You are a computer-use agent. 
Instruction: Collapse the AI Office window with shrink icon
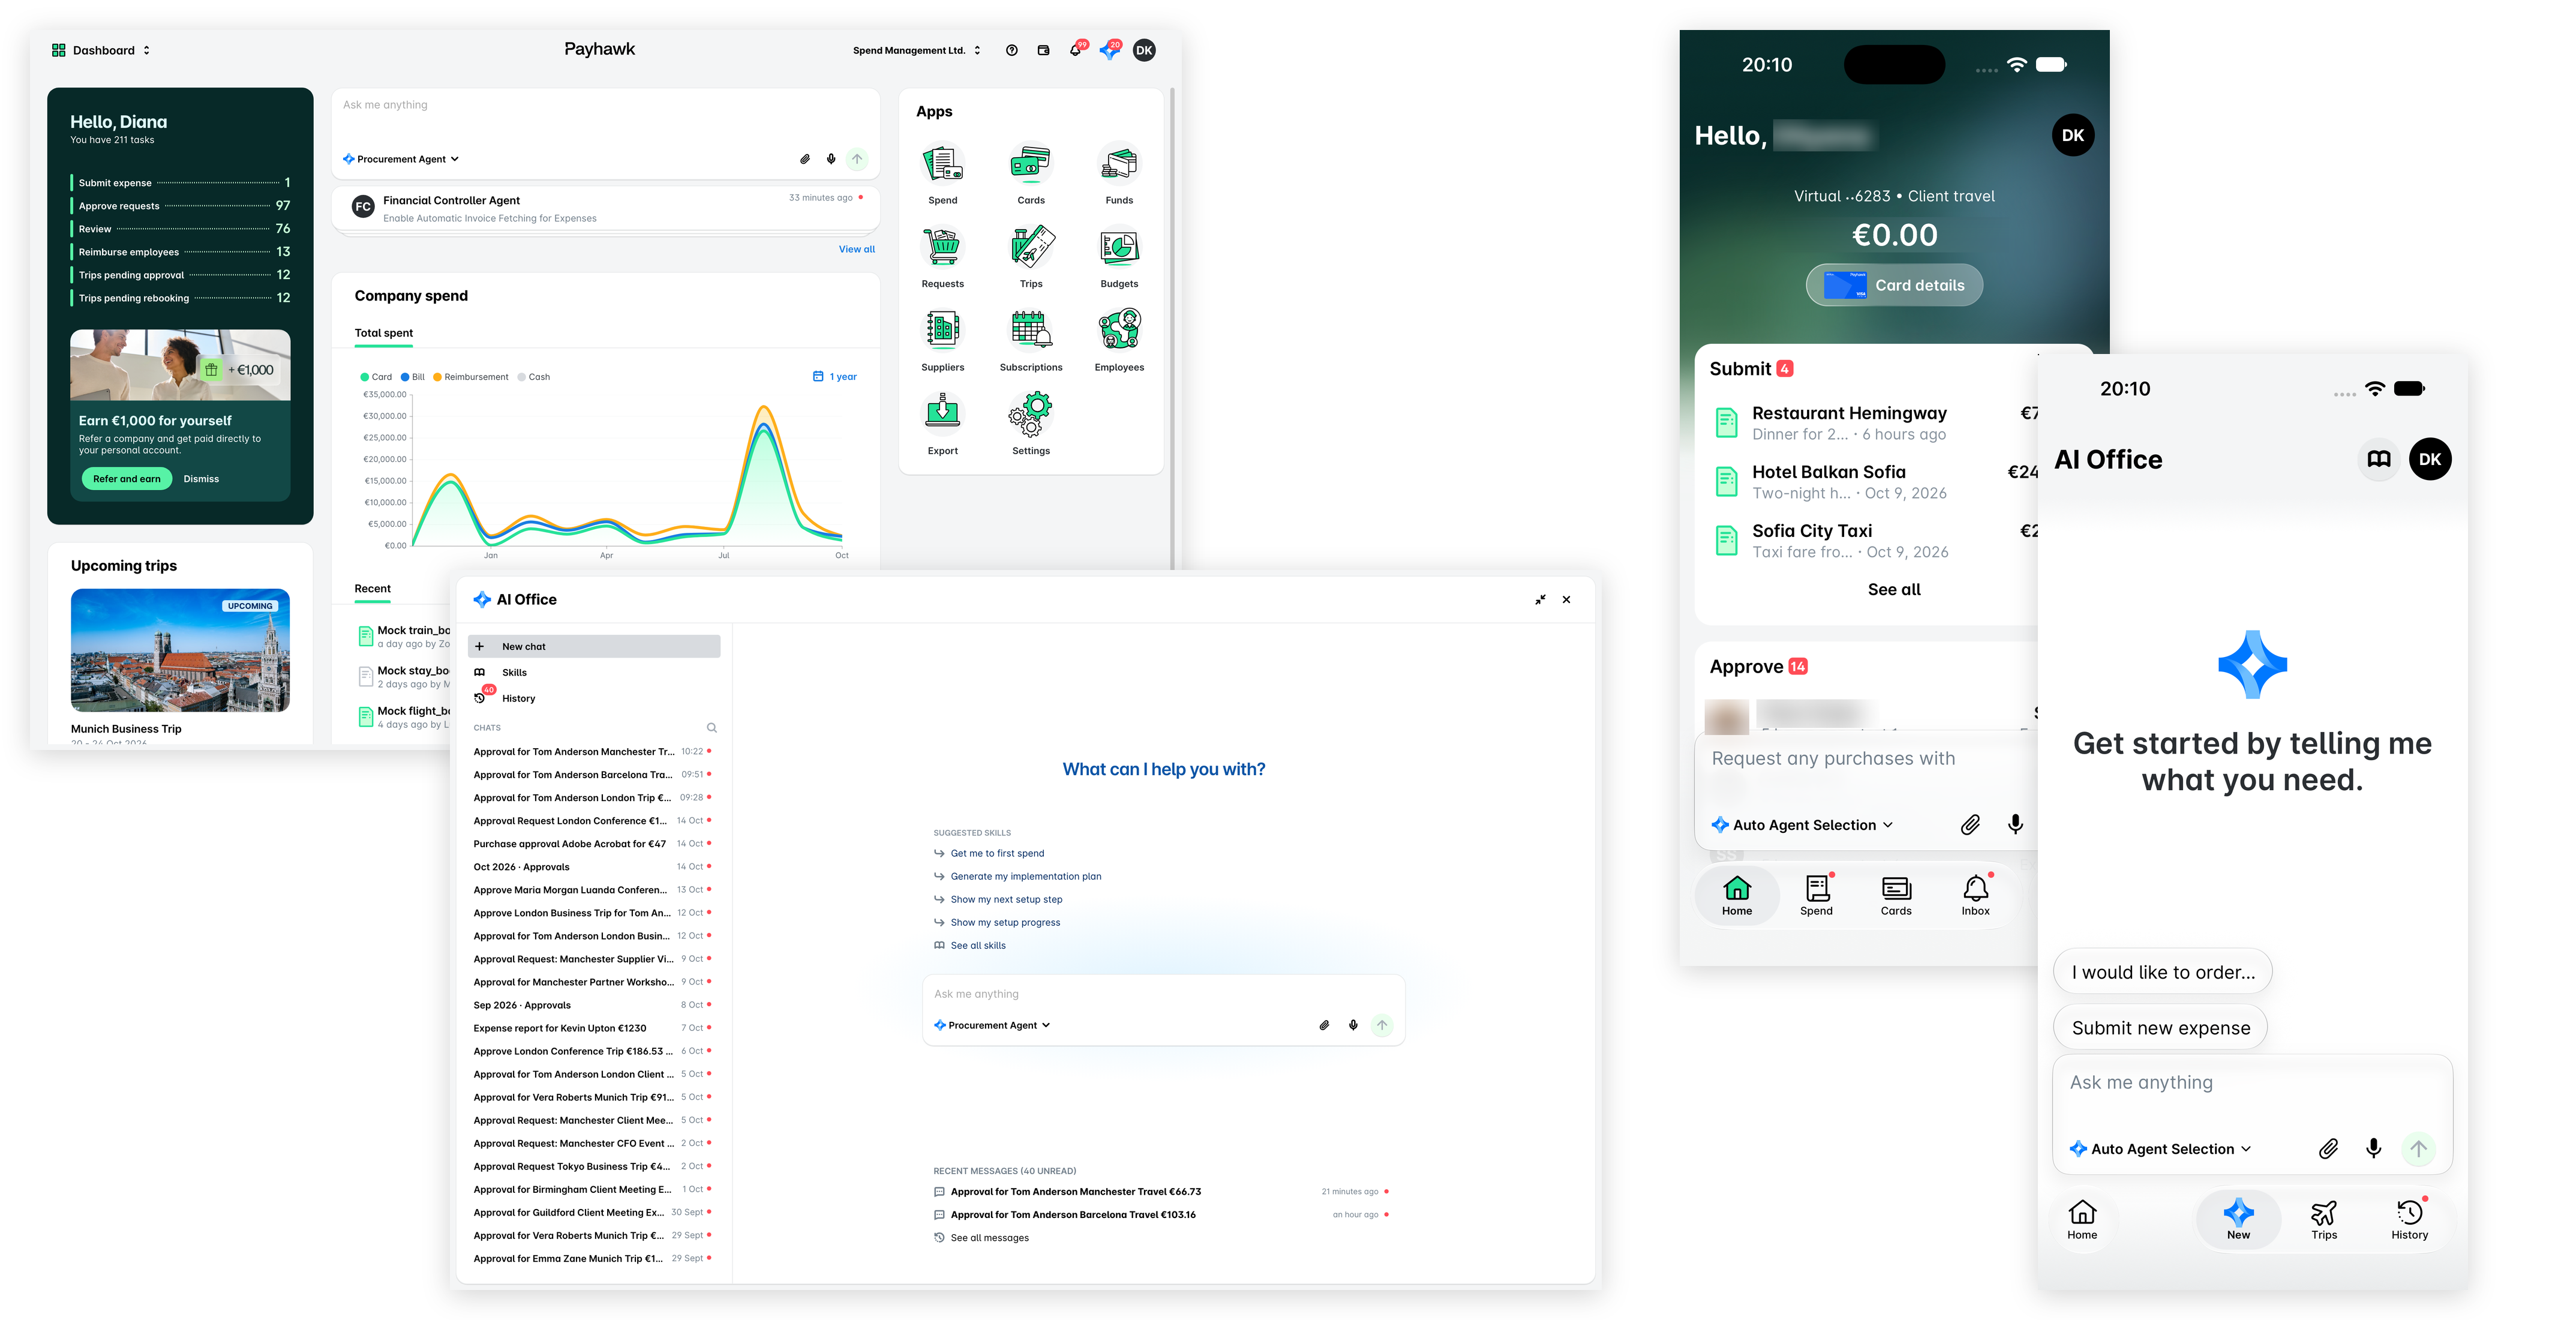1540,600
